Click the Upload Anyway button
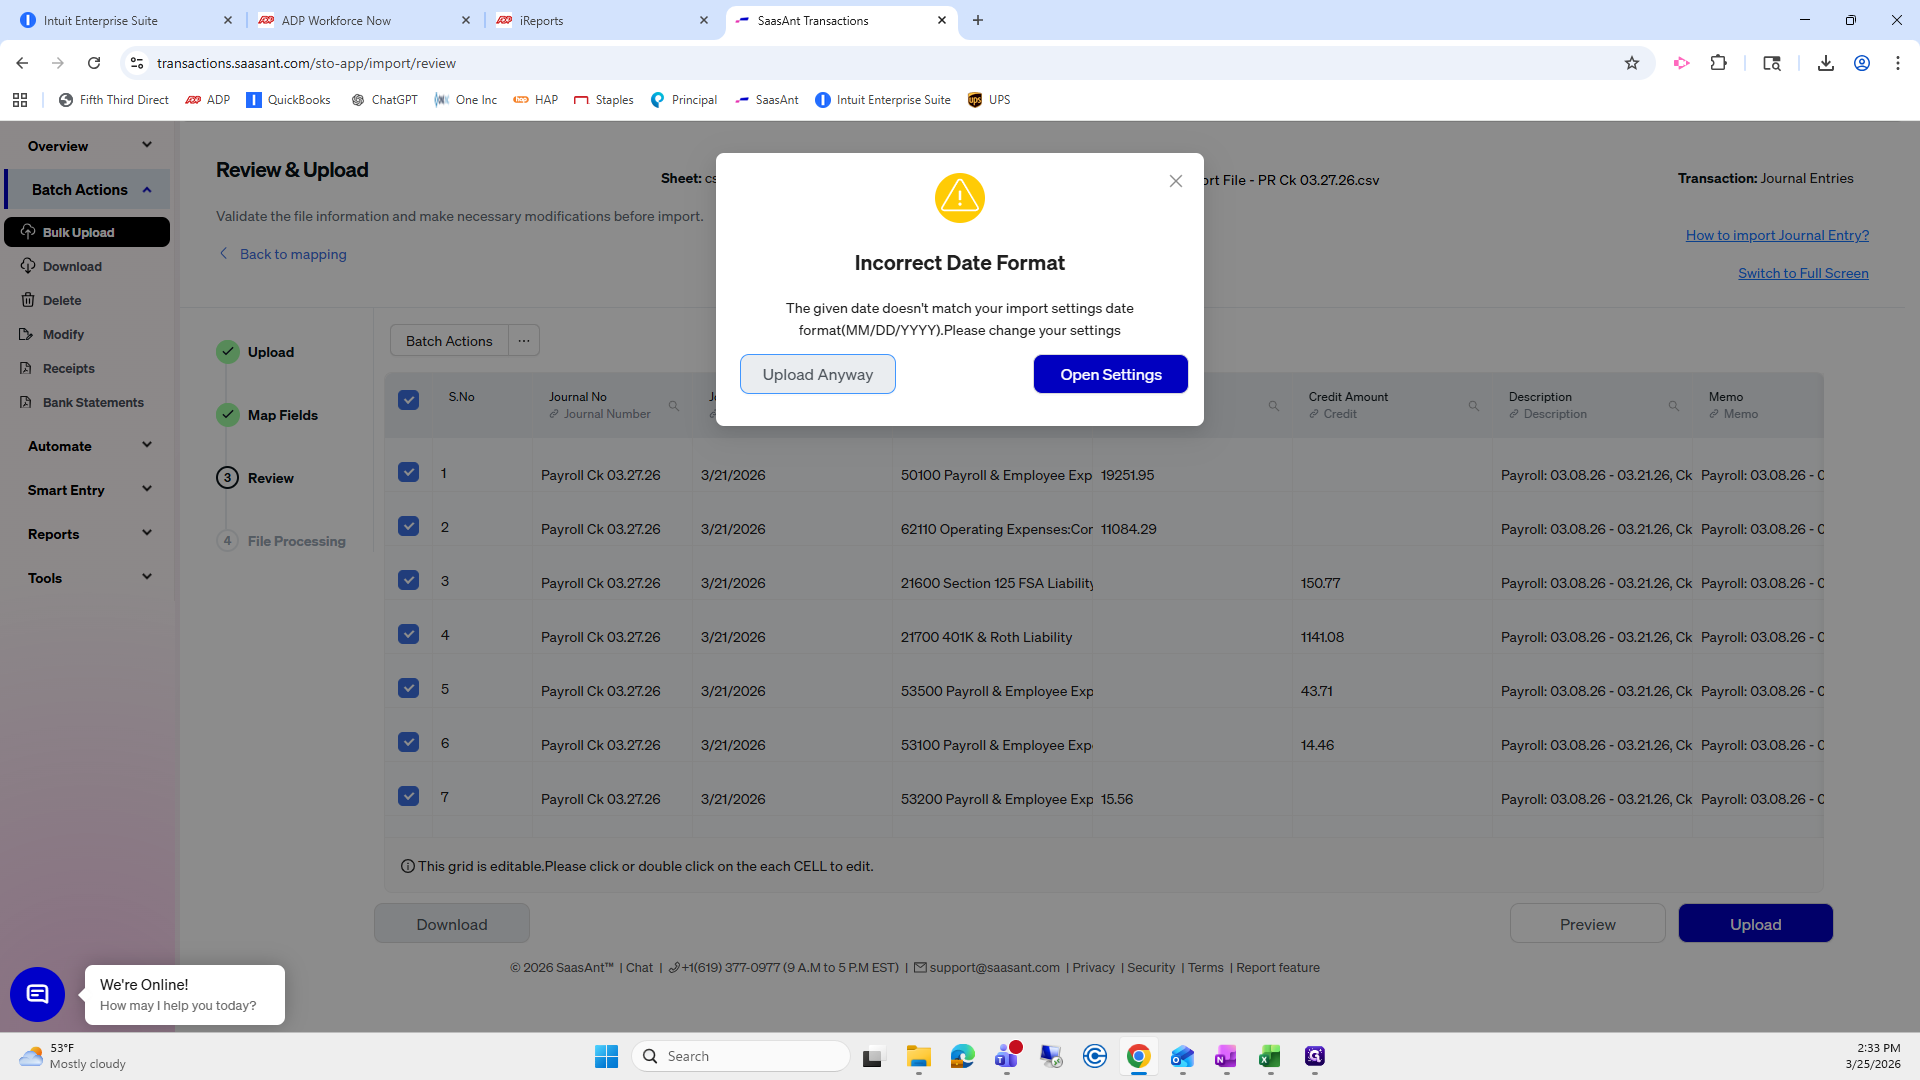The height and width of the screenshot is (1080, 1920). [x=817, y=374]
